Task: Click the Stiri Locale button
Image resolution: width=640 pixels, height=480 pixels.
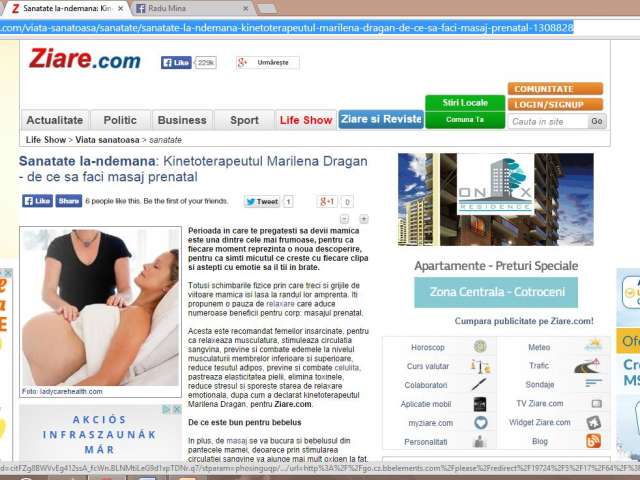Action: [465, 103]
